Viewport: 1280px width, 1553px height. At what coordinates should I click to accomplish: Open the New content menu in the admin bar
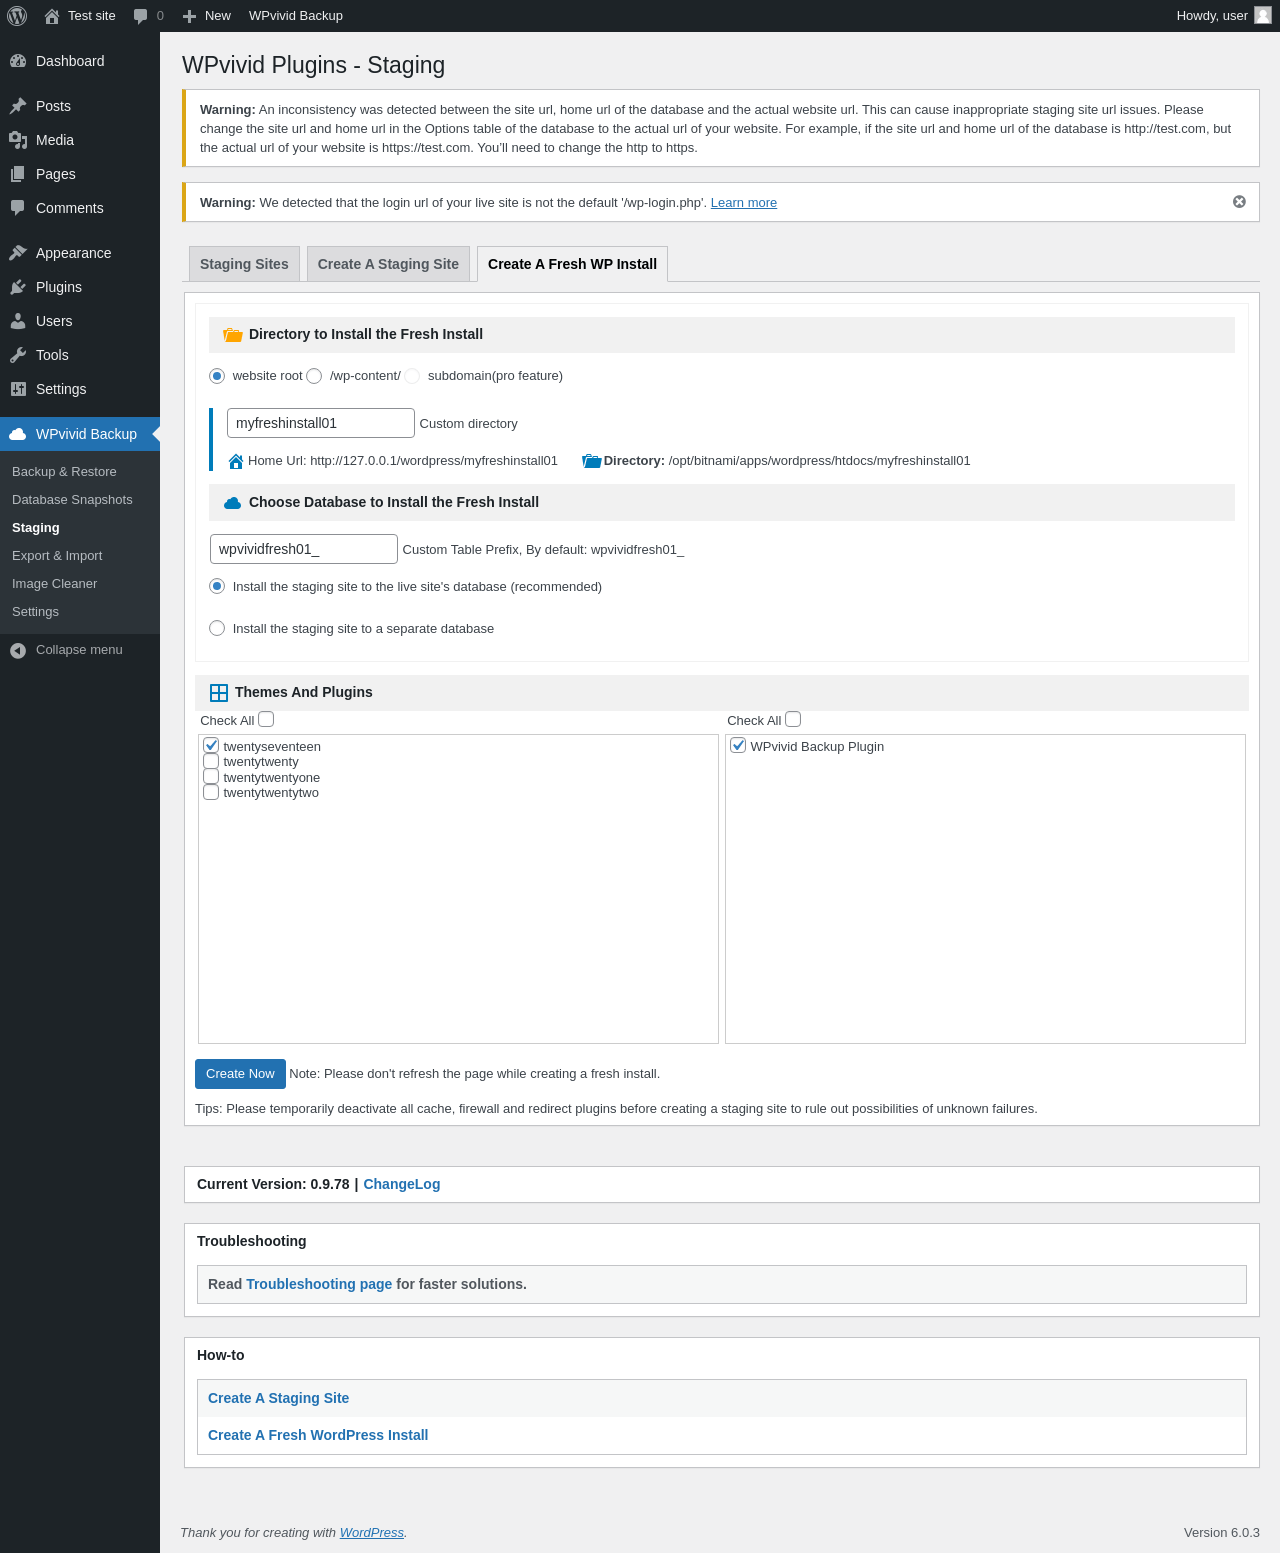(x=207, y=16)
